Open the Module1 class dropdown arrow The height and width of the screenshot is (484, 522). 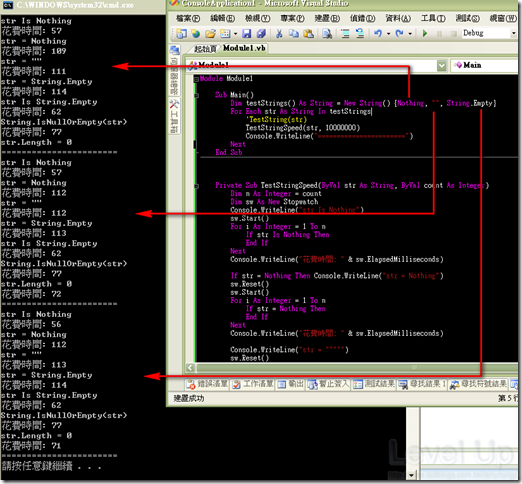point(441,65)
